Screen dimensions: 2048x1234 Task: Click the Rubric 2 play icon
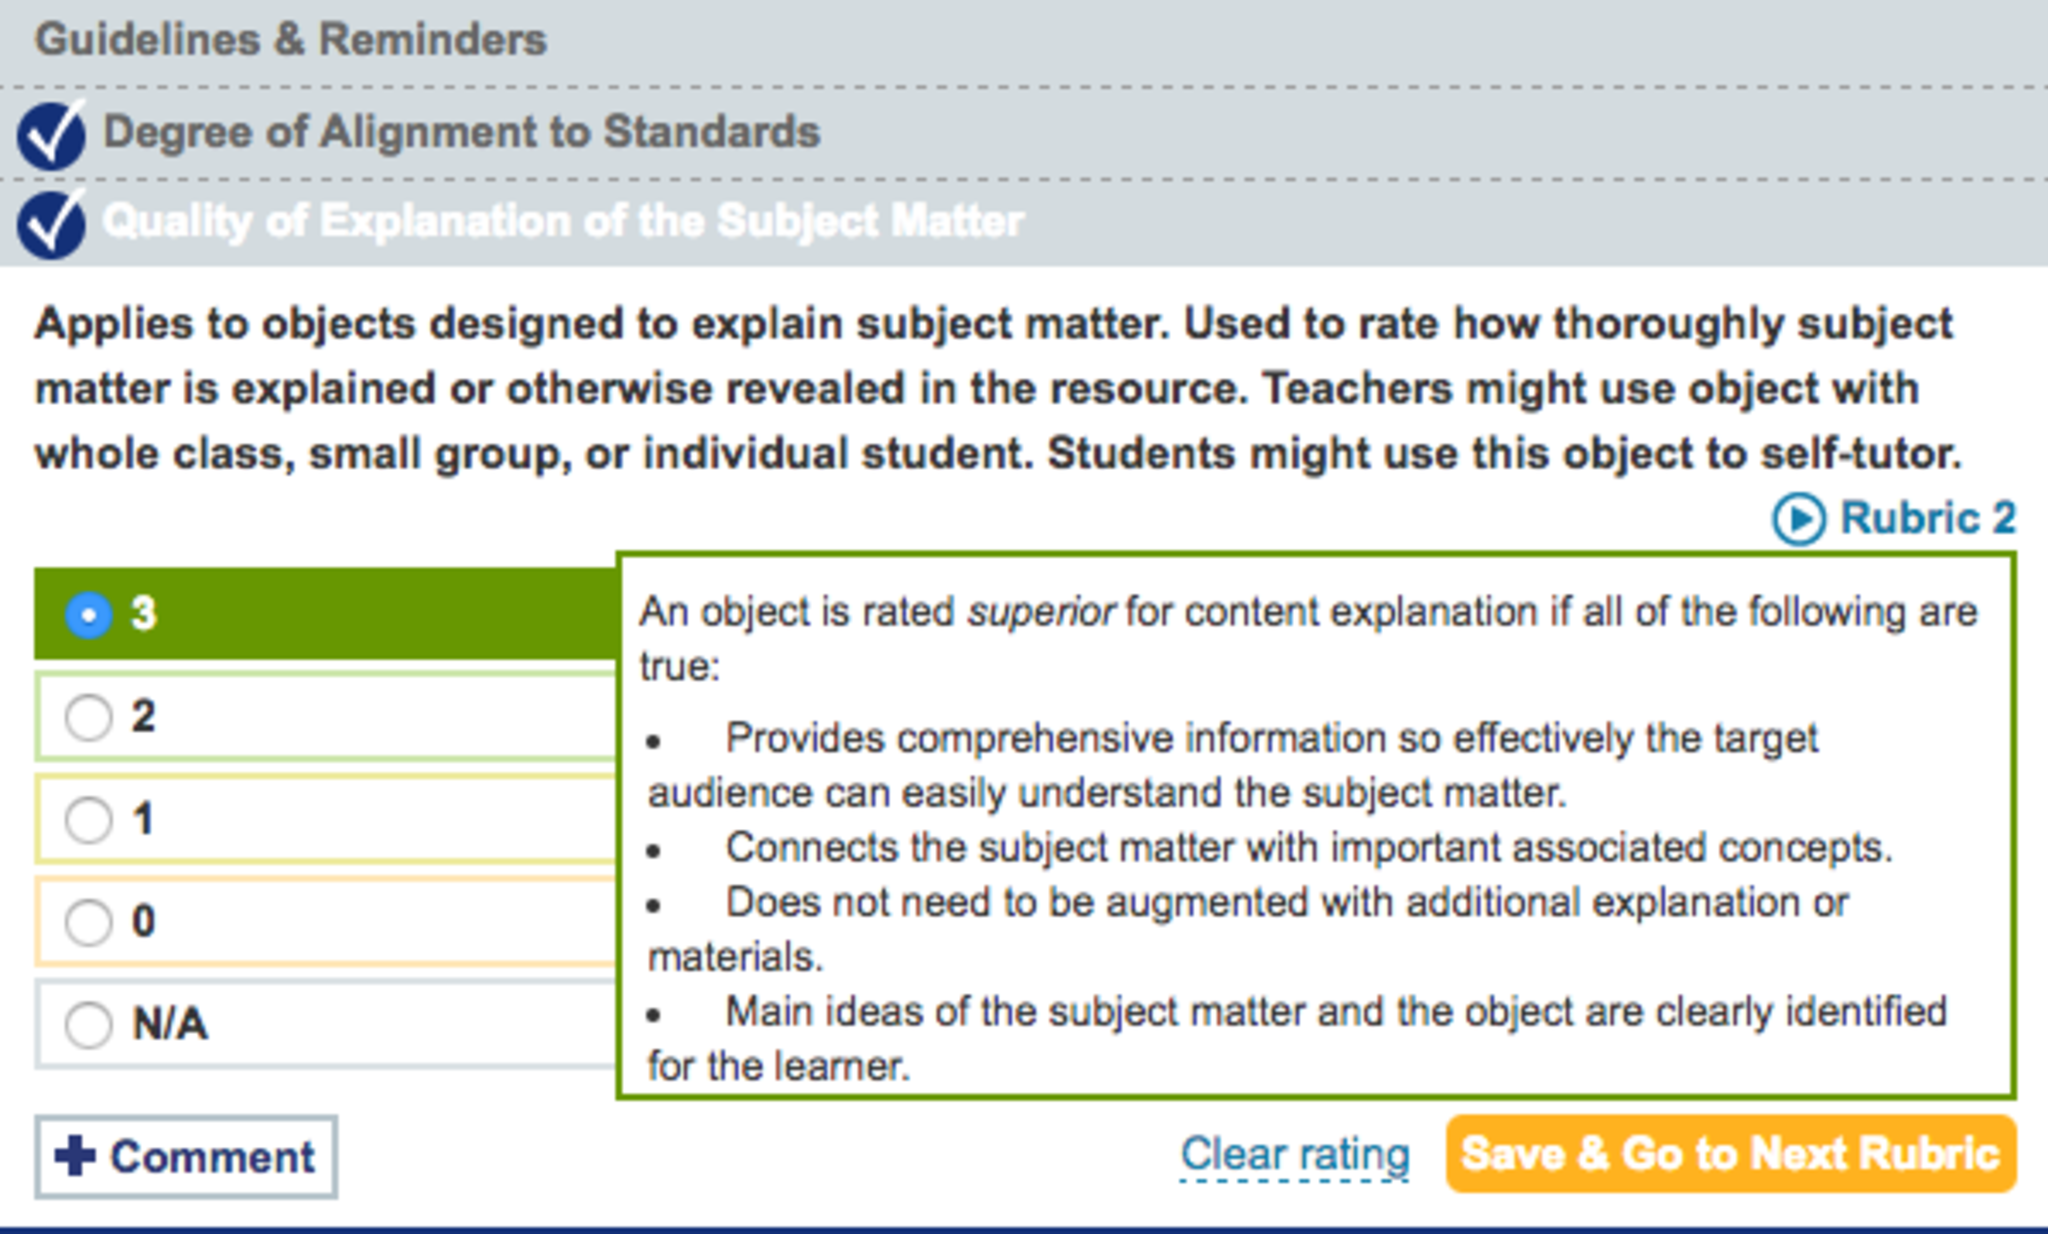point(1798,520)
